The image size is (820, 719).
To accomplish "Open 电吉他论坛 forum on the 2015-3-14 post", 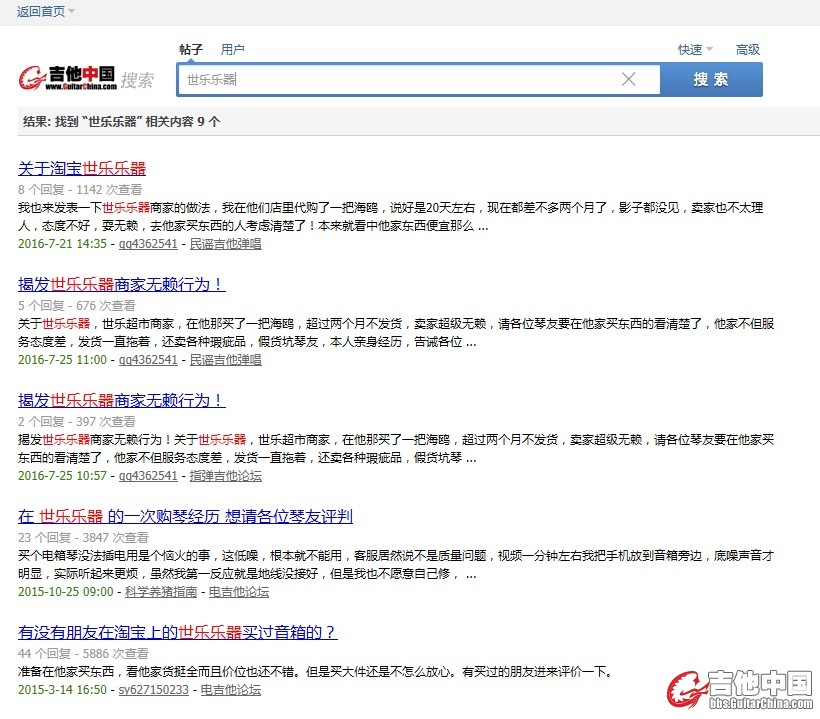I will (x=231, y=690).
